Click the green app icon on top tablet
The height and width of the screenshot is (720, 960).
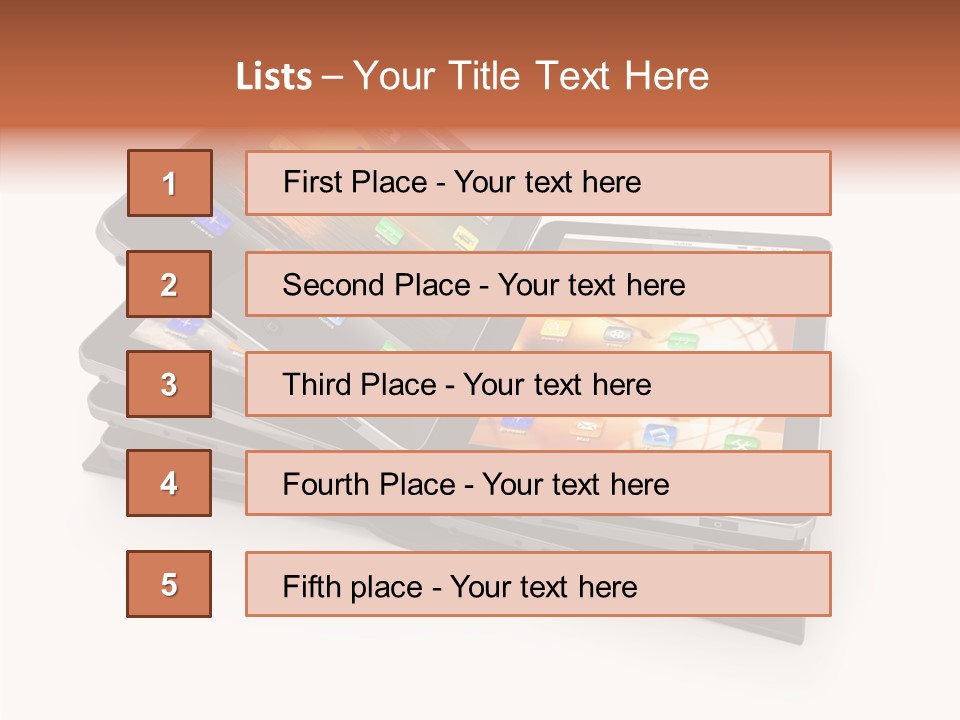click(x=388, y=230)
